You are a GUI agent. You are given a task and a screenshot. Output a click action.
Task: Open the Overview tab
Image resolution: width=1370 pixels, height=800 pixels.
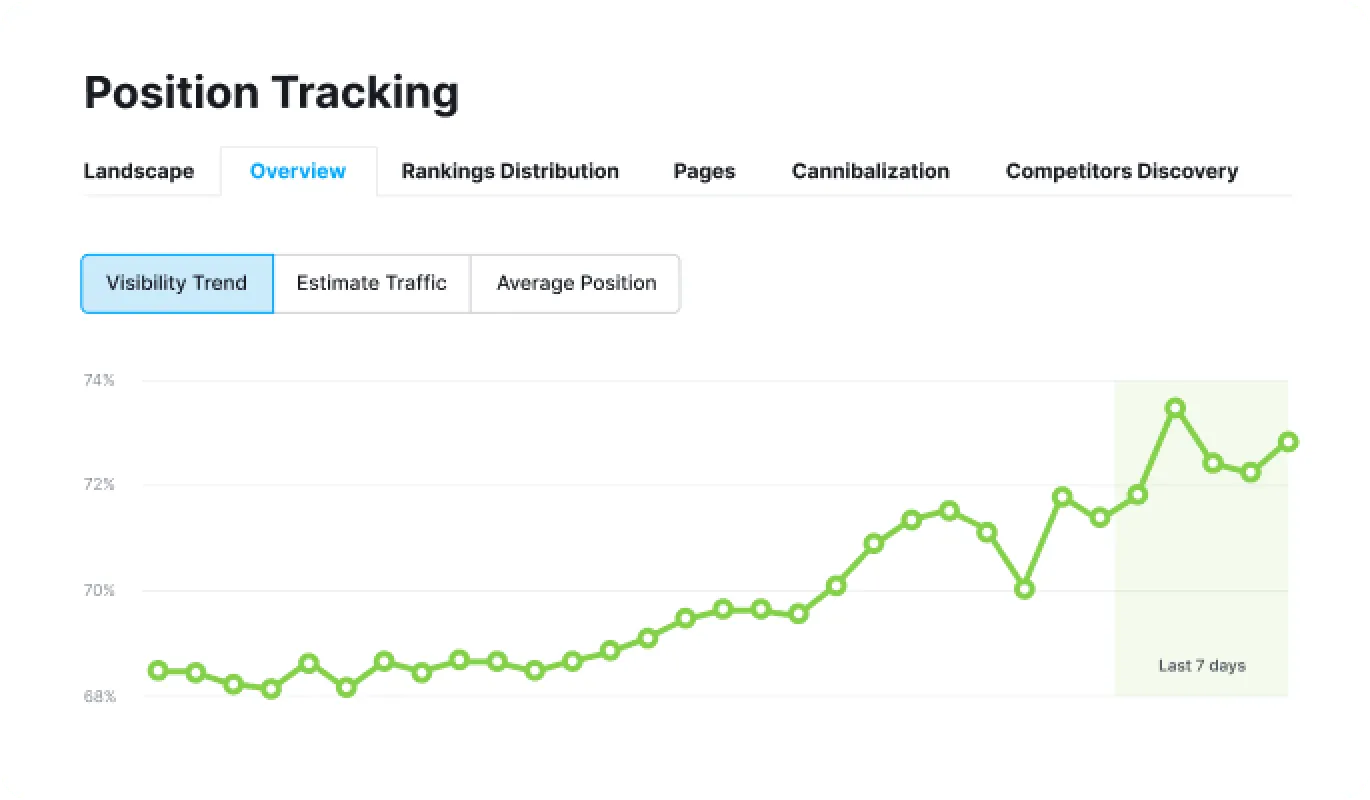(x=298, y=171)
